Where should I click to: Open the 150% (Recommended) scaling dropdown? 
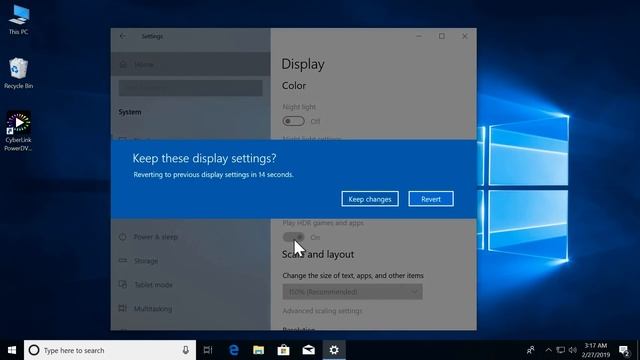tap(352, 292)
